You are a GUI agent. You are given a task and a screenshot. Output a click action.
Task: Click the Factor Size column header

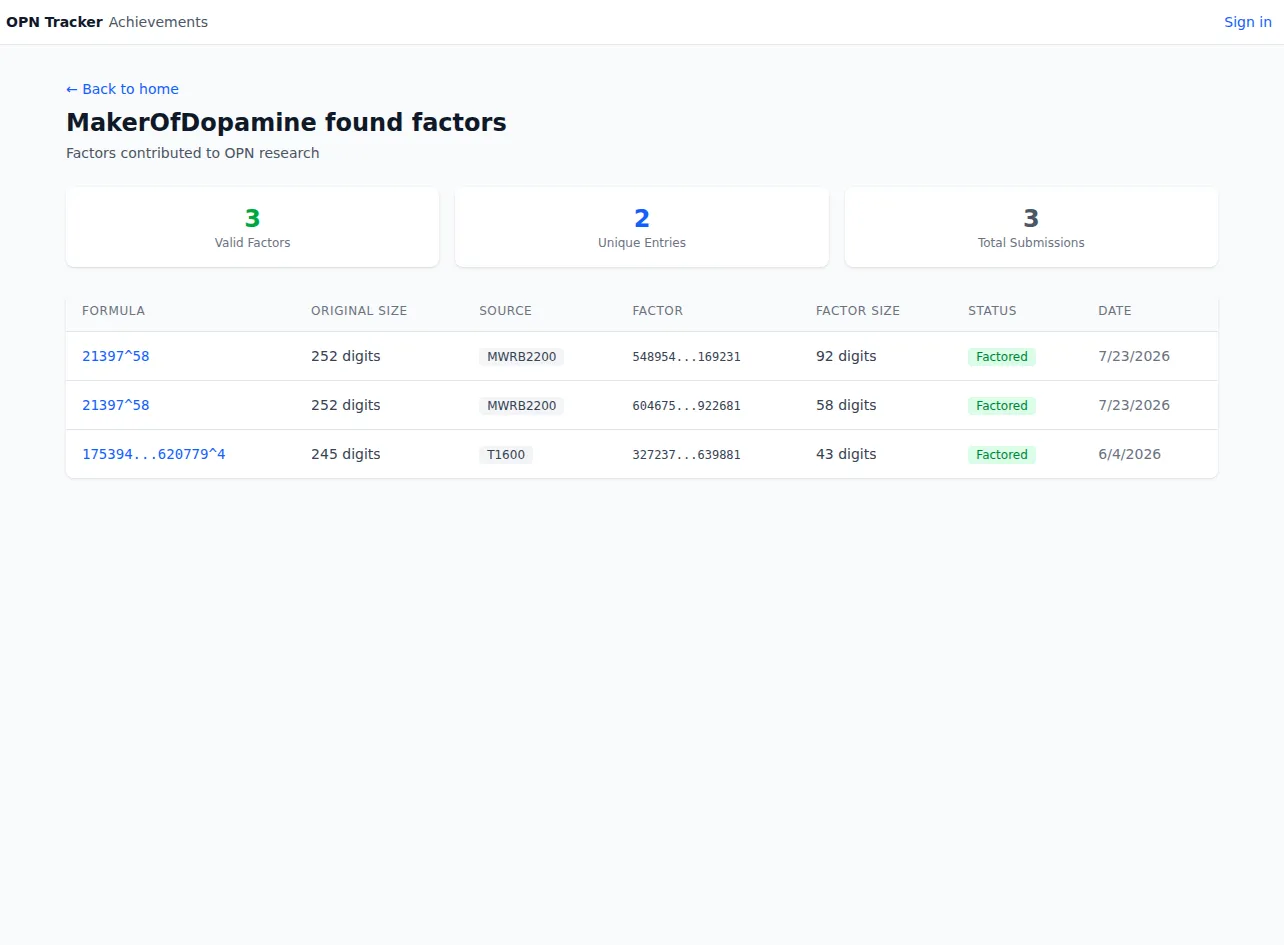coord(858,311)
